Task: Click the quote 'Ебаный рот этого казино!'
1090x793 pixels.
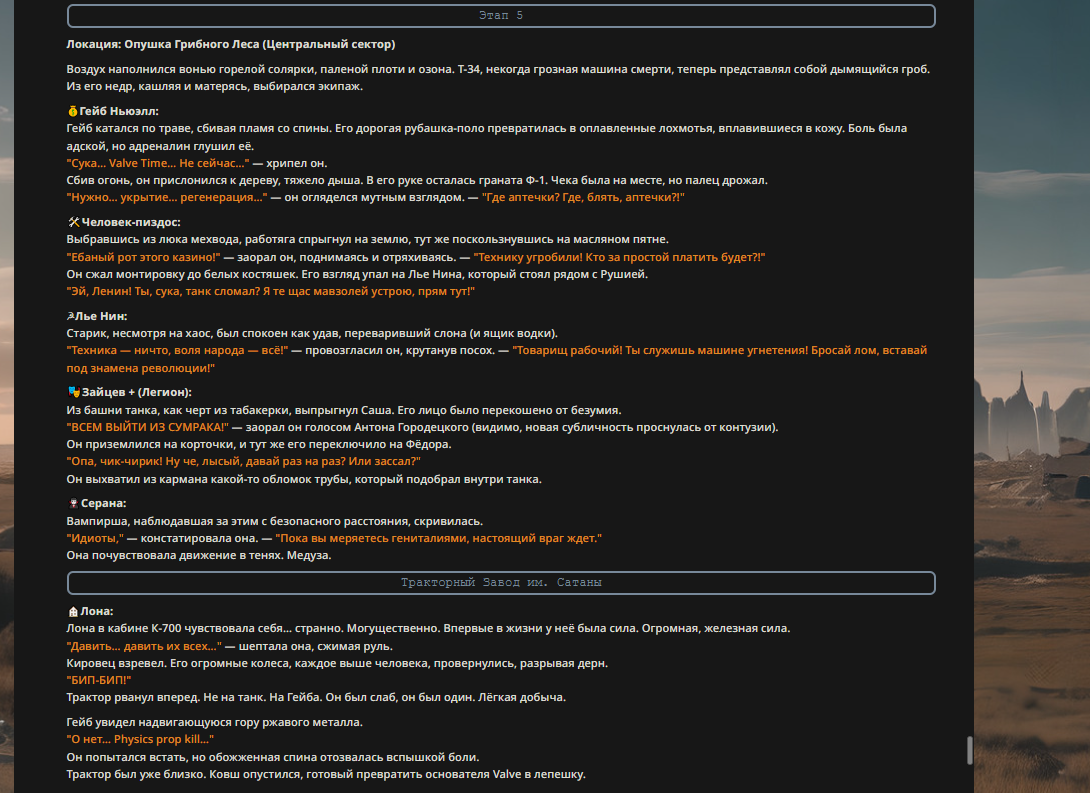Action: pos(143,257)
